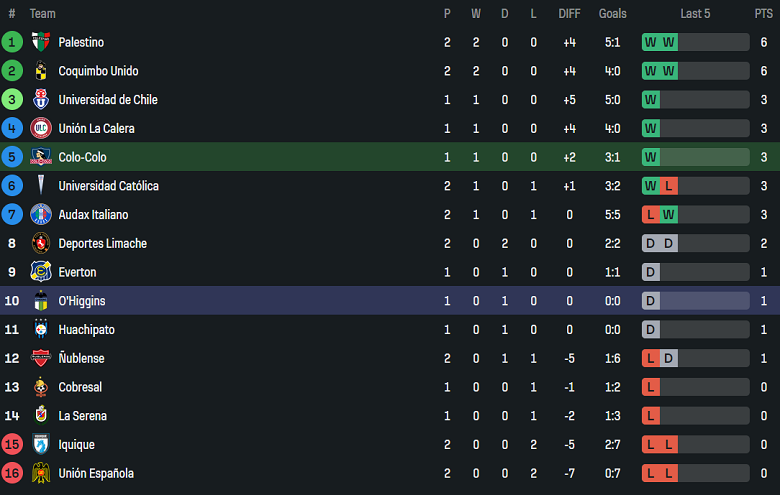Click Ñublense's red L result badge
This screenshot has width=780, height=495.
coord(651,358)
